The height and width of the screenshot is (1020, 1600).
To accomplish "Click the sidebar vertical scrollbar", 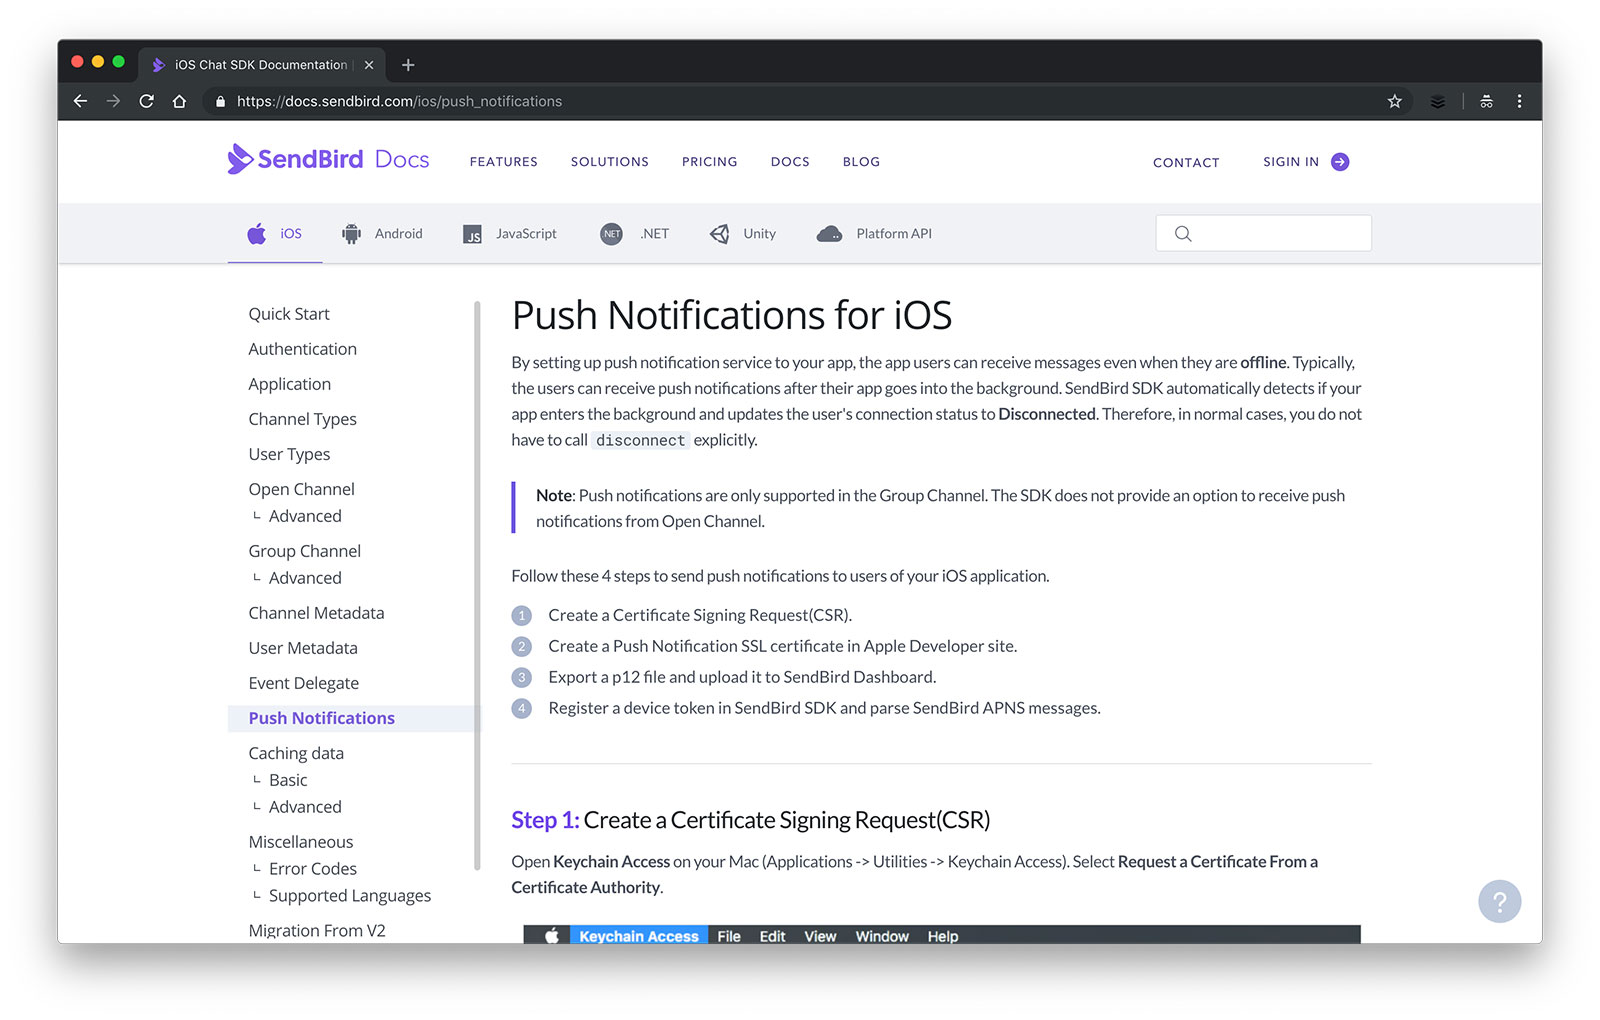I will (478, 585).
